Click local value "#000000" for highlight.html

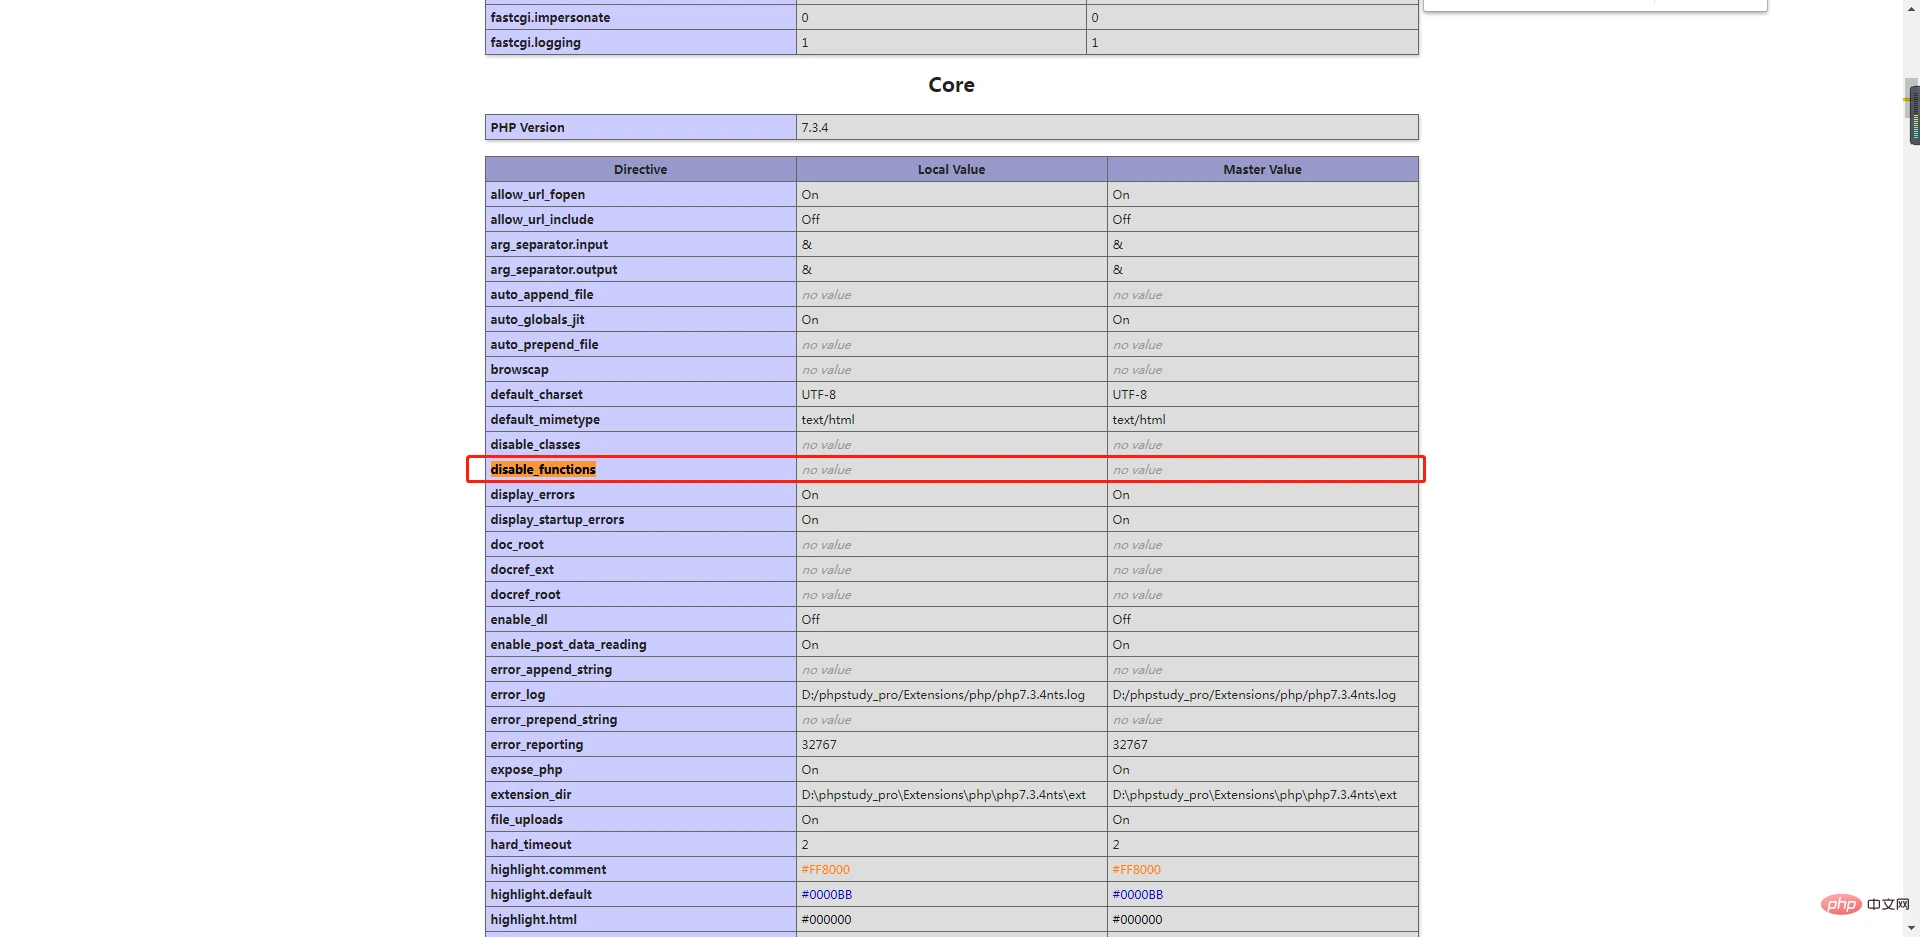pyautogui.click(x=827, y=920)
